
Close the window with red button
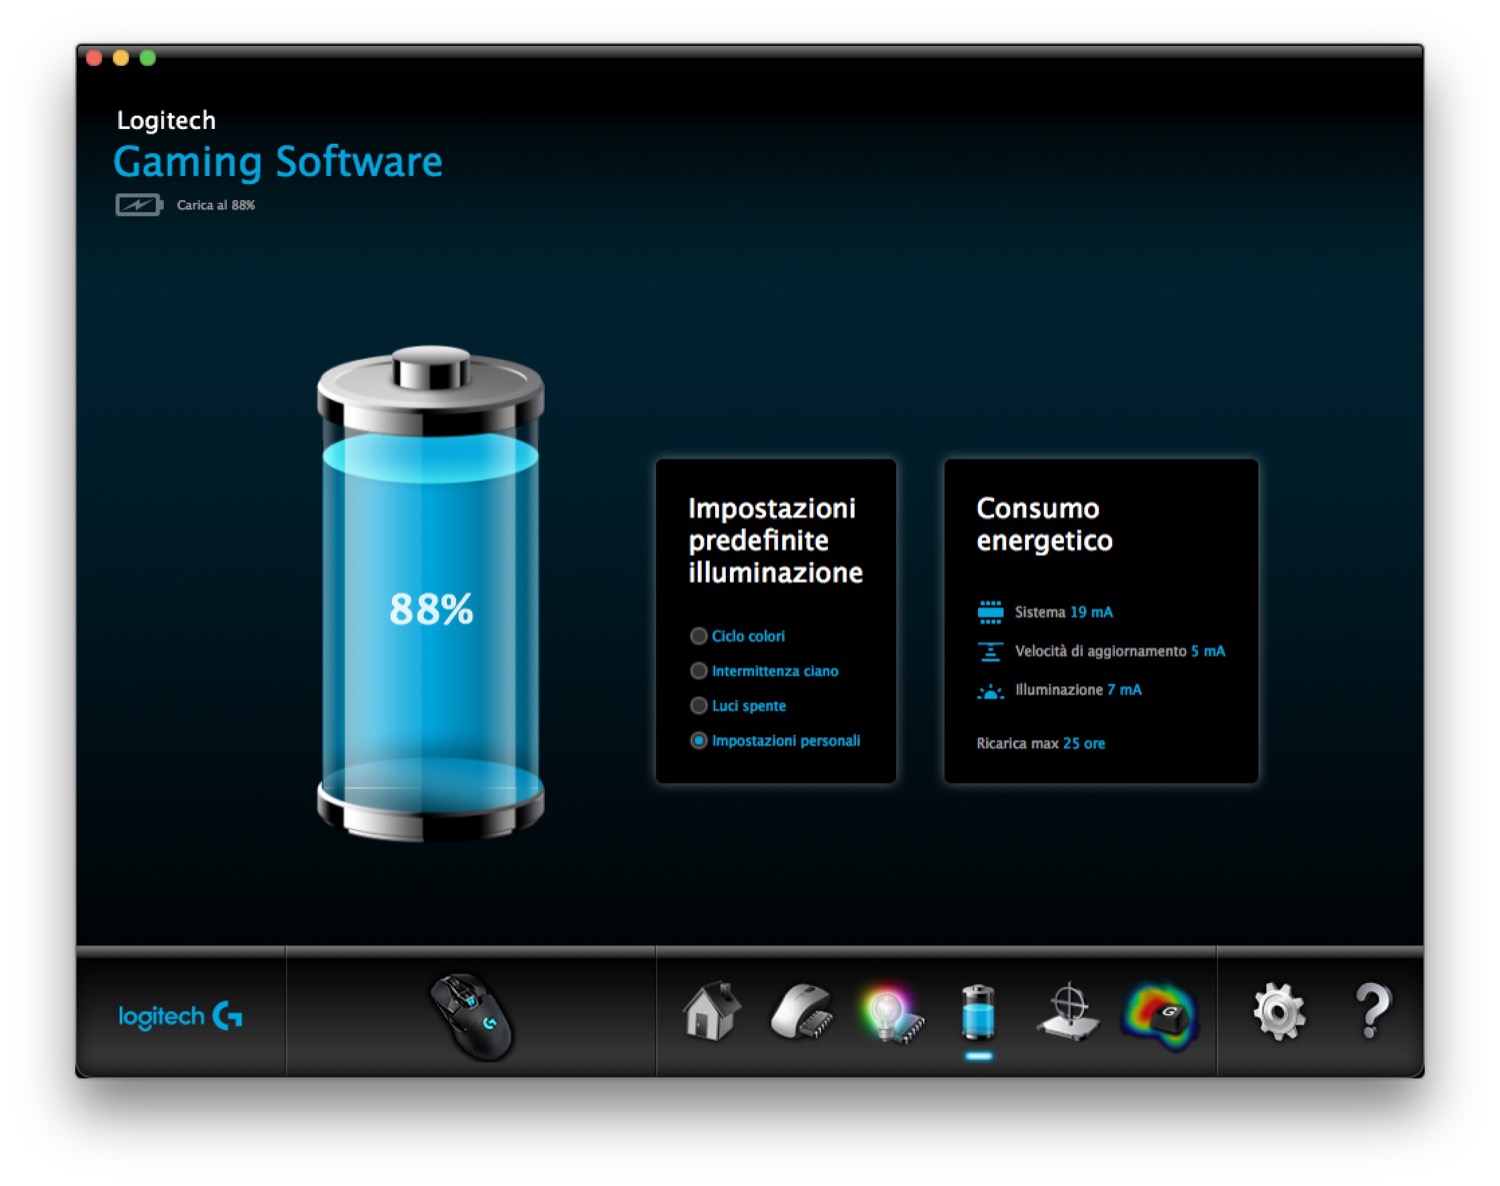click(95, 58)
